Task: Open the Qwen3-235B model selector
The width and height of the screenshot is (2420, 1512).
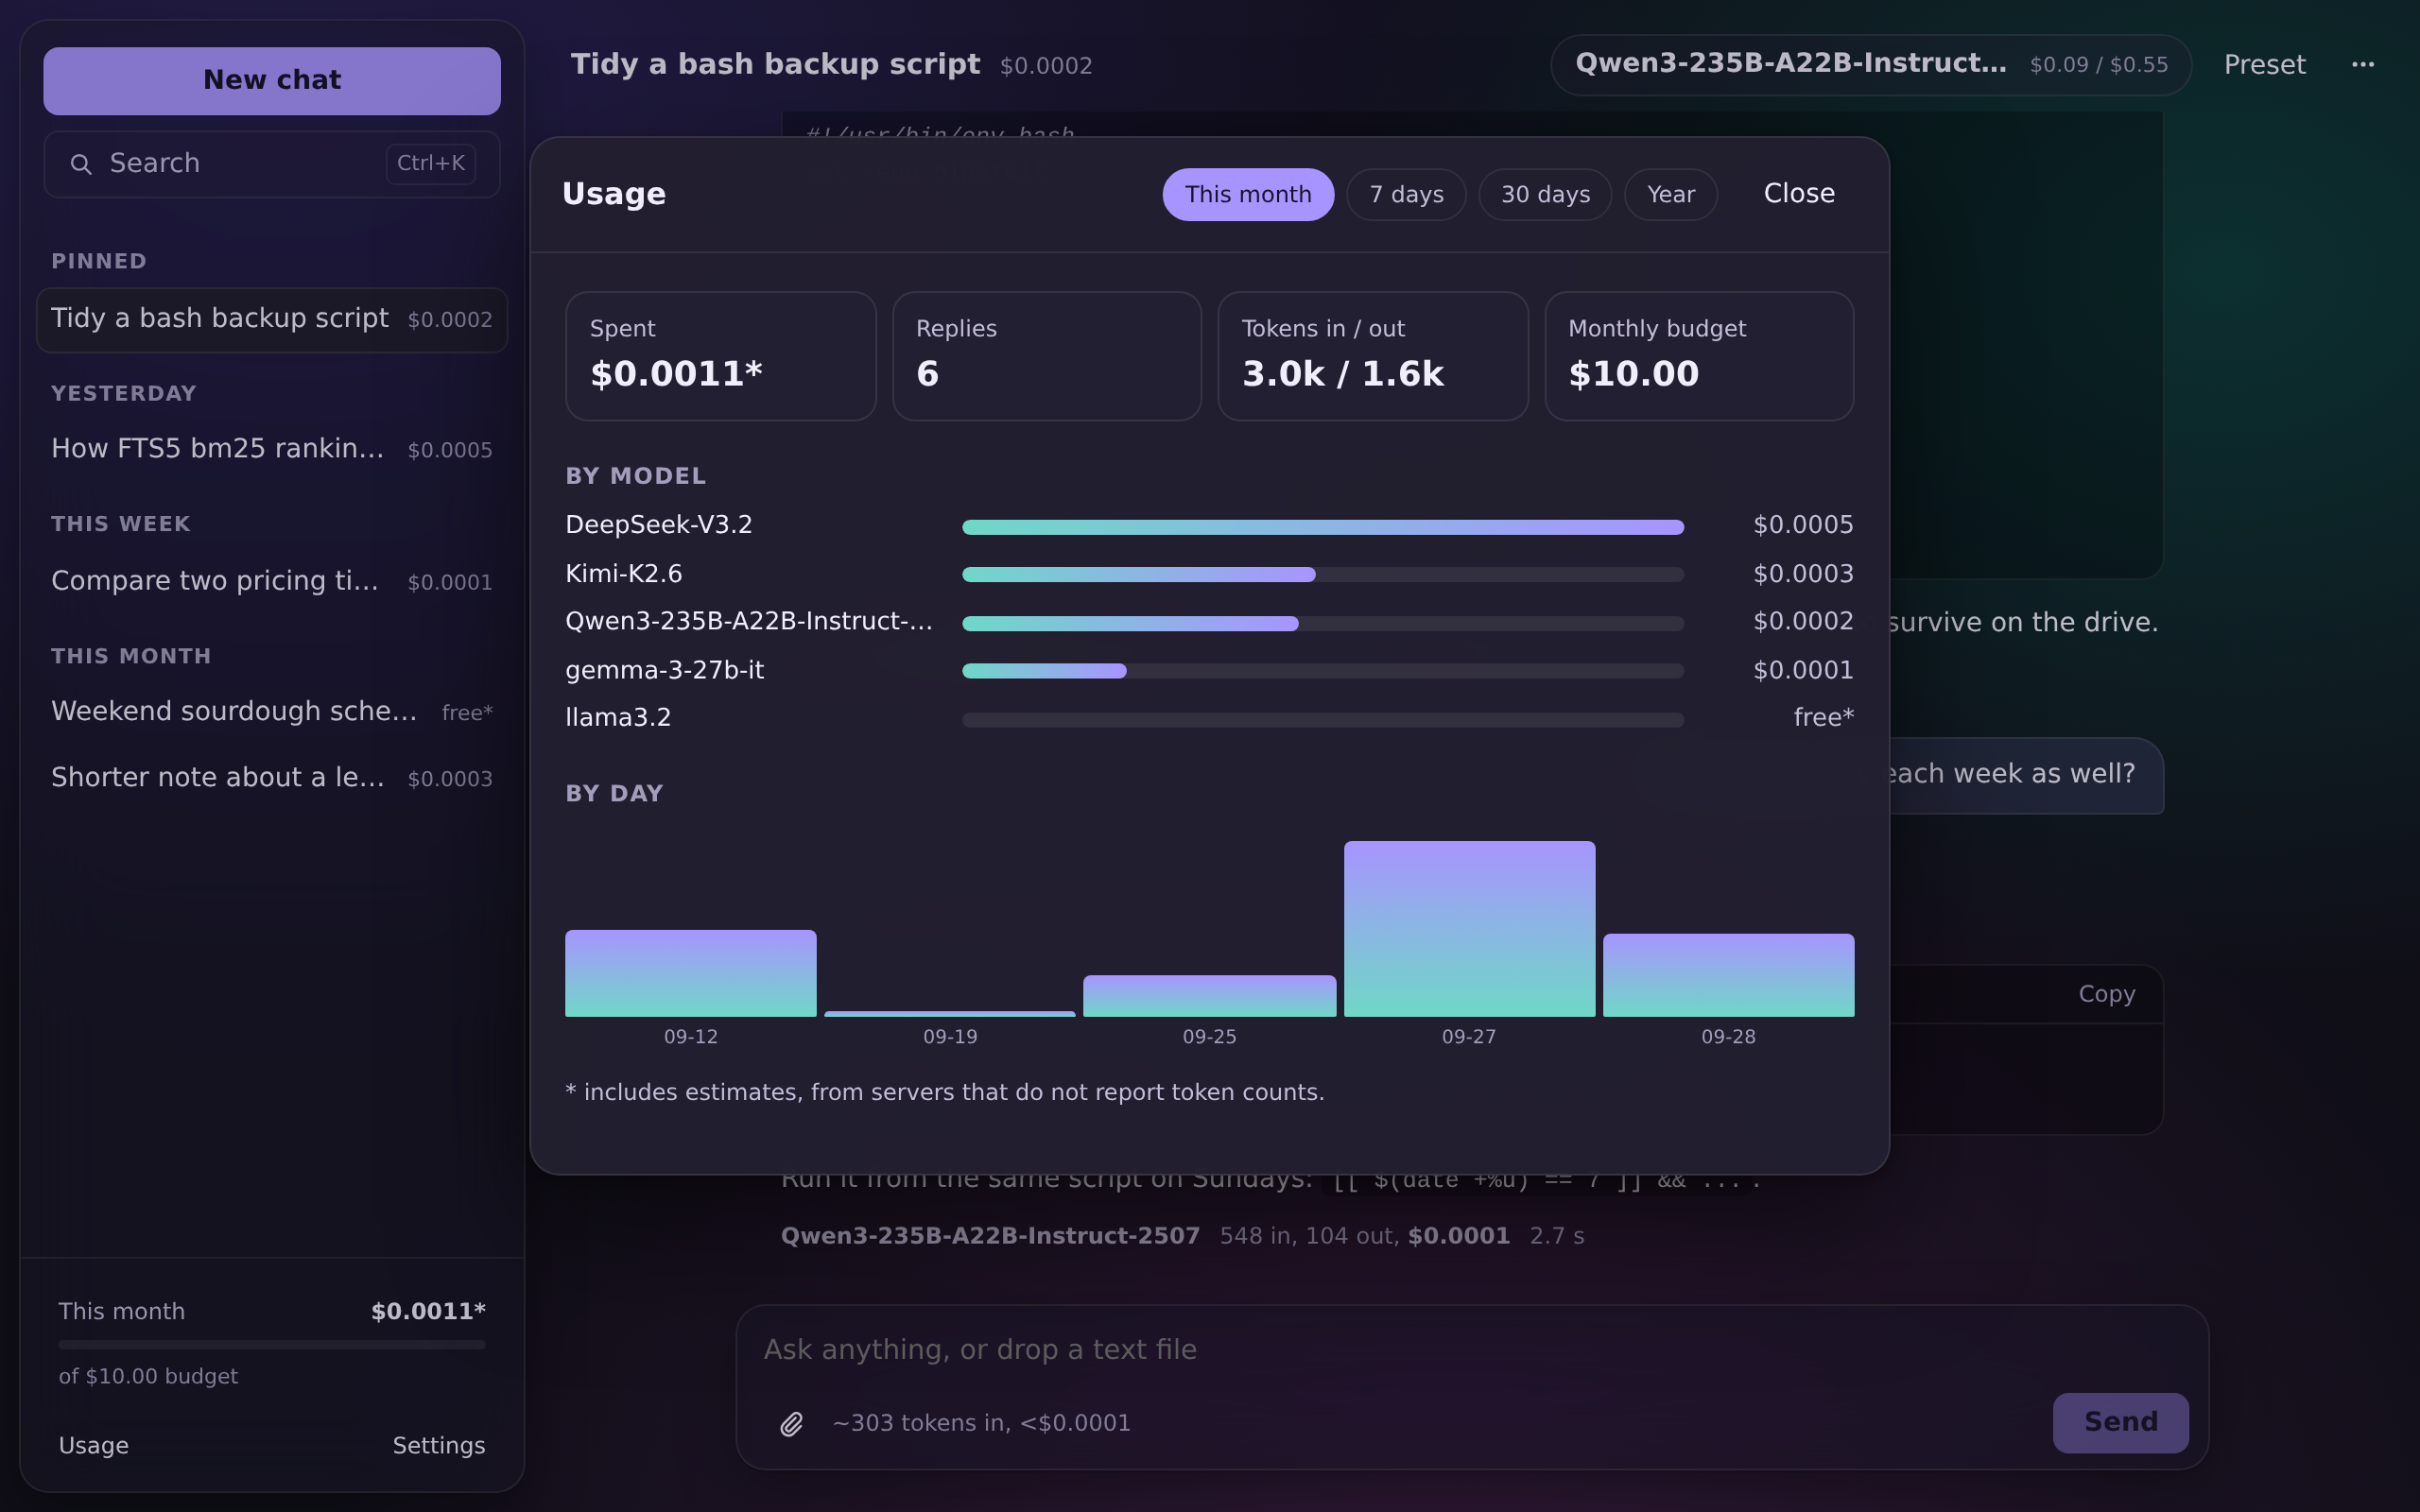Action: pyautogui.click(x=1871, y=65)
